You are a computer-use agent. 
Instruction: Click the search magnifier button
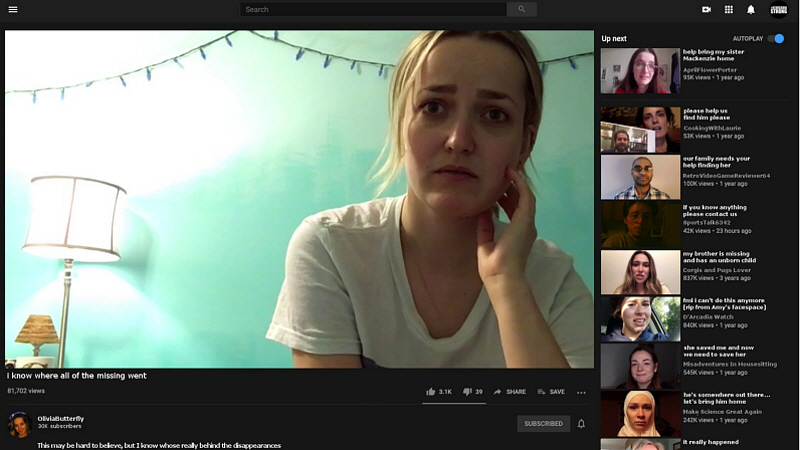521,9
